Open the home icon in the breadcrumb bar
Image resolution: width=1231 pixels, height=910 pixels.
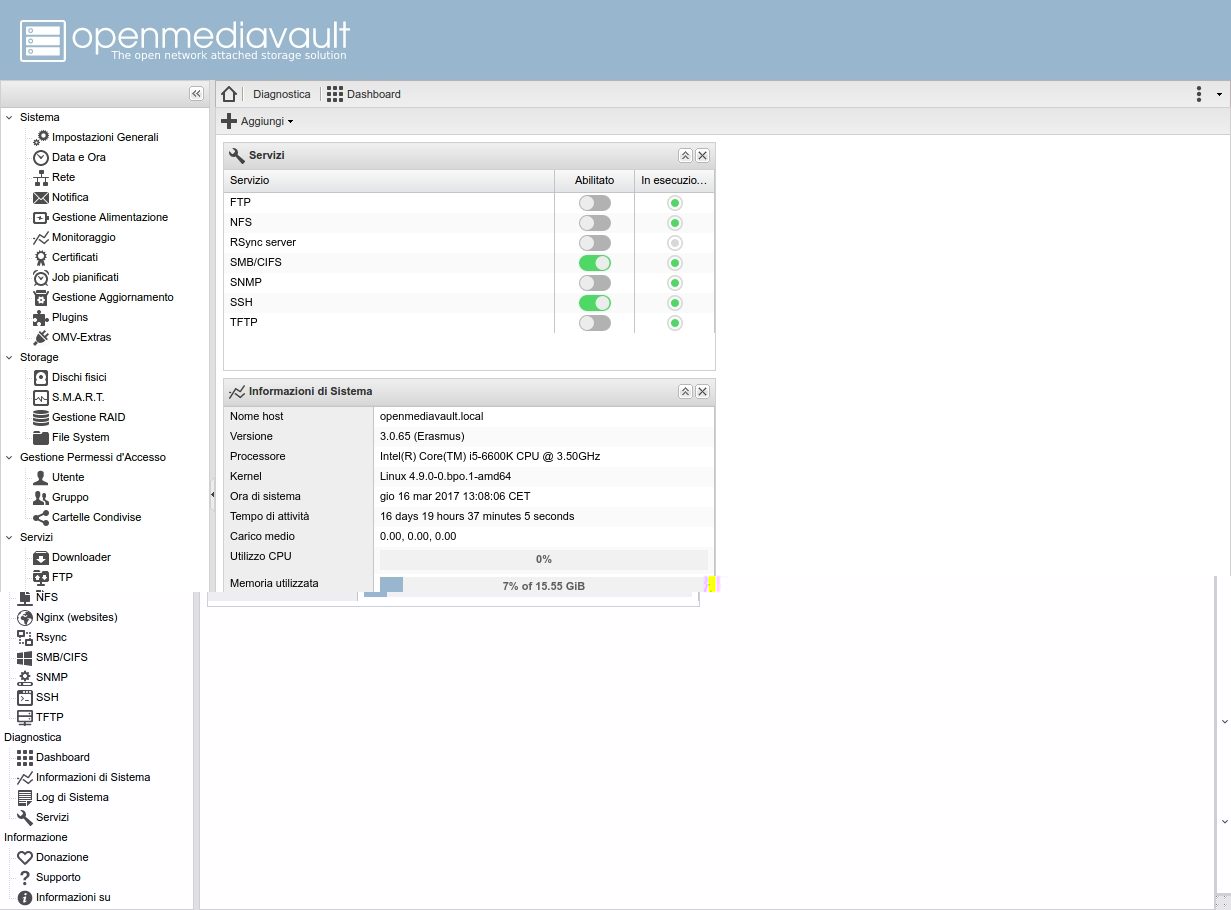pyautogui.click(x=229, y=93)
